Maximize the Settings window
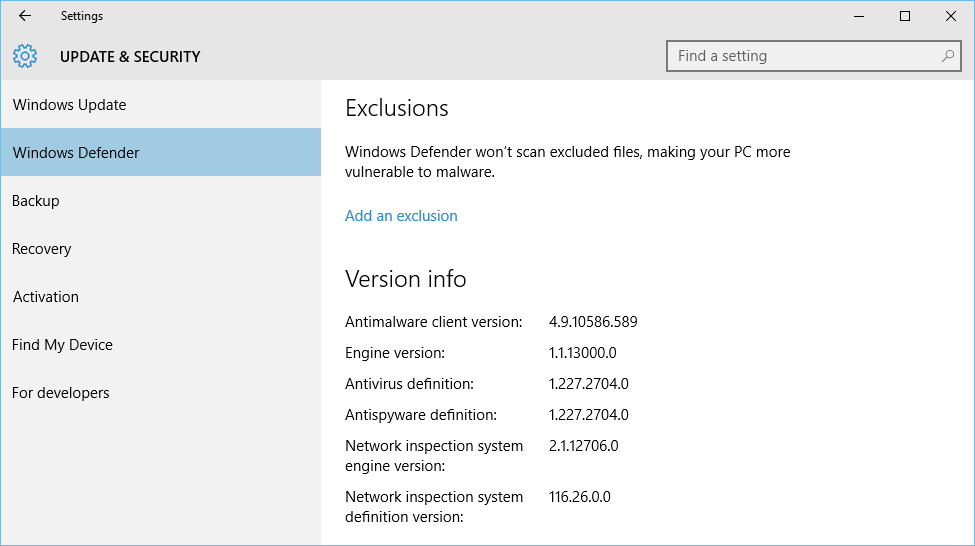 click(905, 16)
